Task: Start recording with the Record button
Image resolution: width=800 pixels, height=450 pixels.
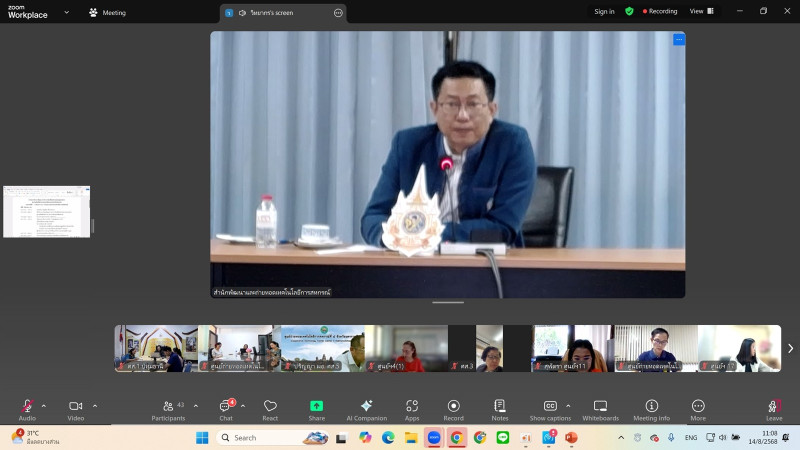Action: pos(453,408)
